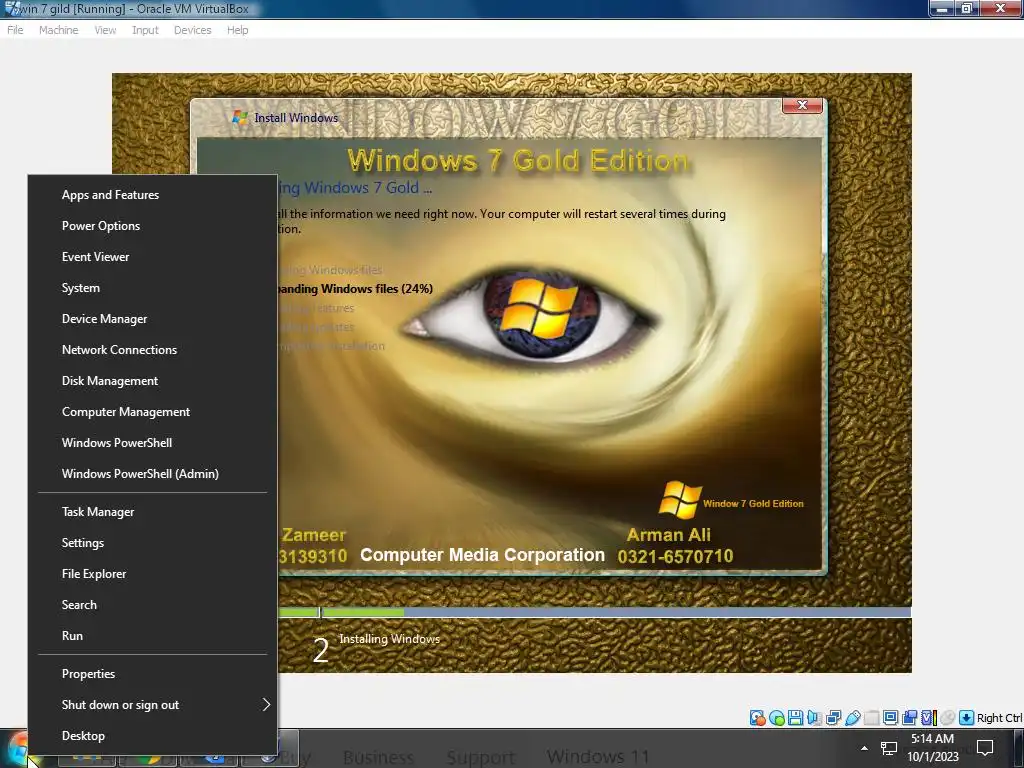Click the Windows 7 Gold Edition heading
This screenshot has width=1024, height=768.
(517, 161)
